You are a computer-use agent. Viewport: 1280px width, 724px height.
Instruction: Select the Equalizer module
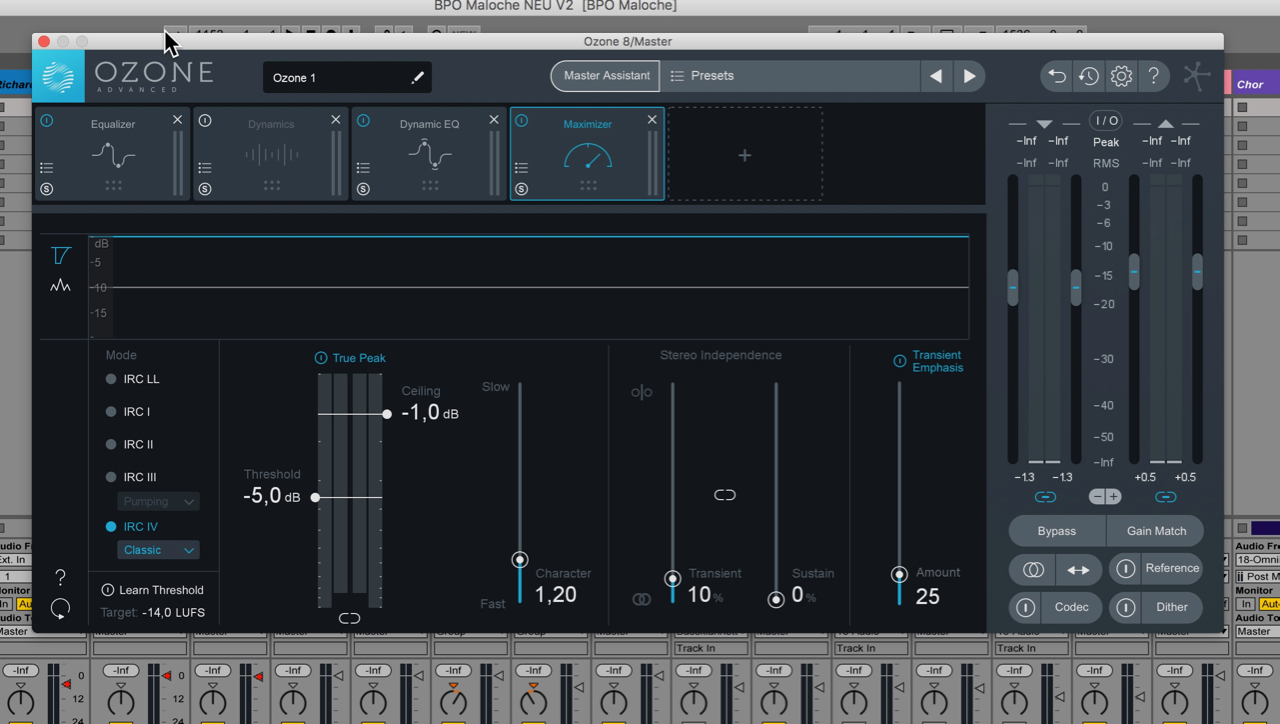click(x=111, y=154)
